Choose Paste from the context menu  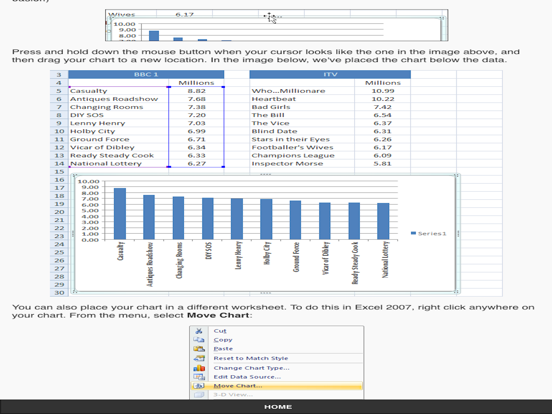223,349
